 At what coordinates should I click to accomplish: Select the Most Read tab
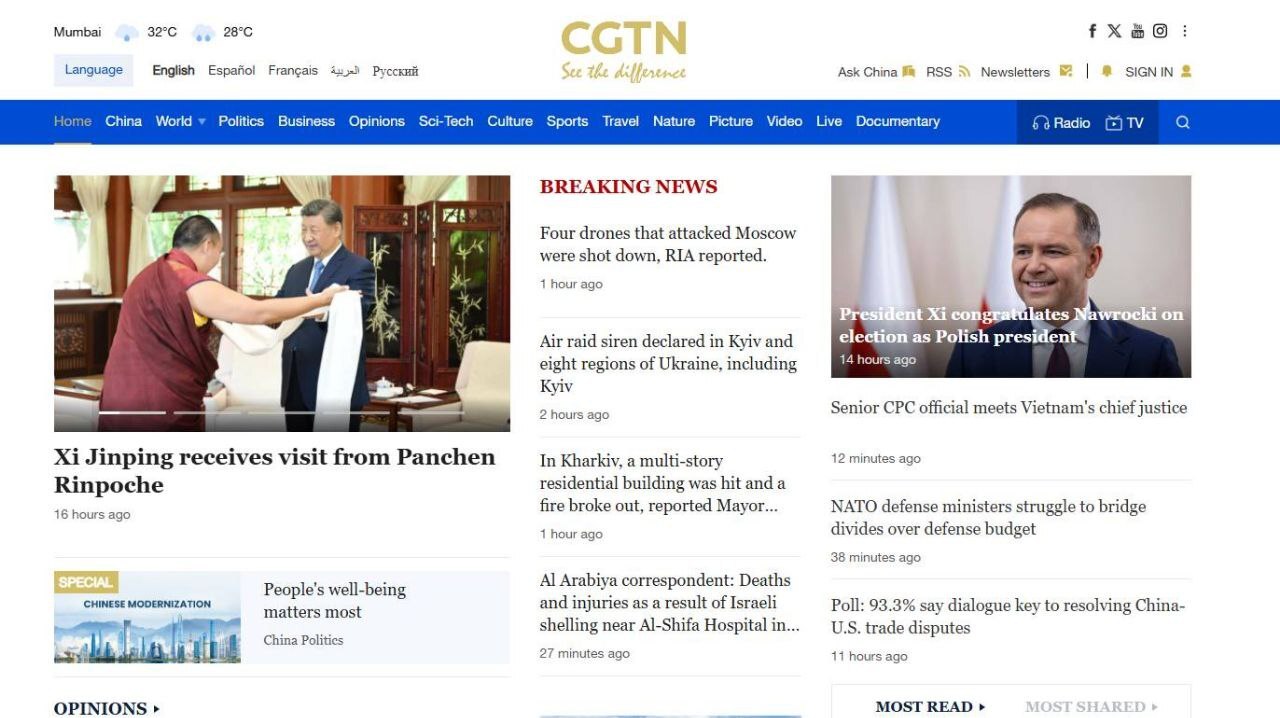[930, 706]
